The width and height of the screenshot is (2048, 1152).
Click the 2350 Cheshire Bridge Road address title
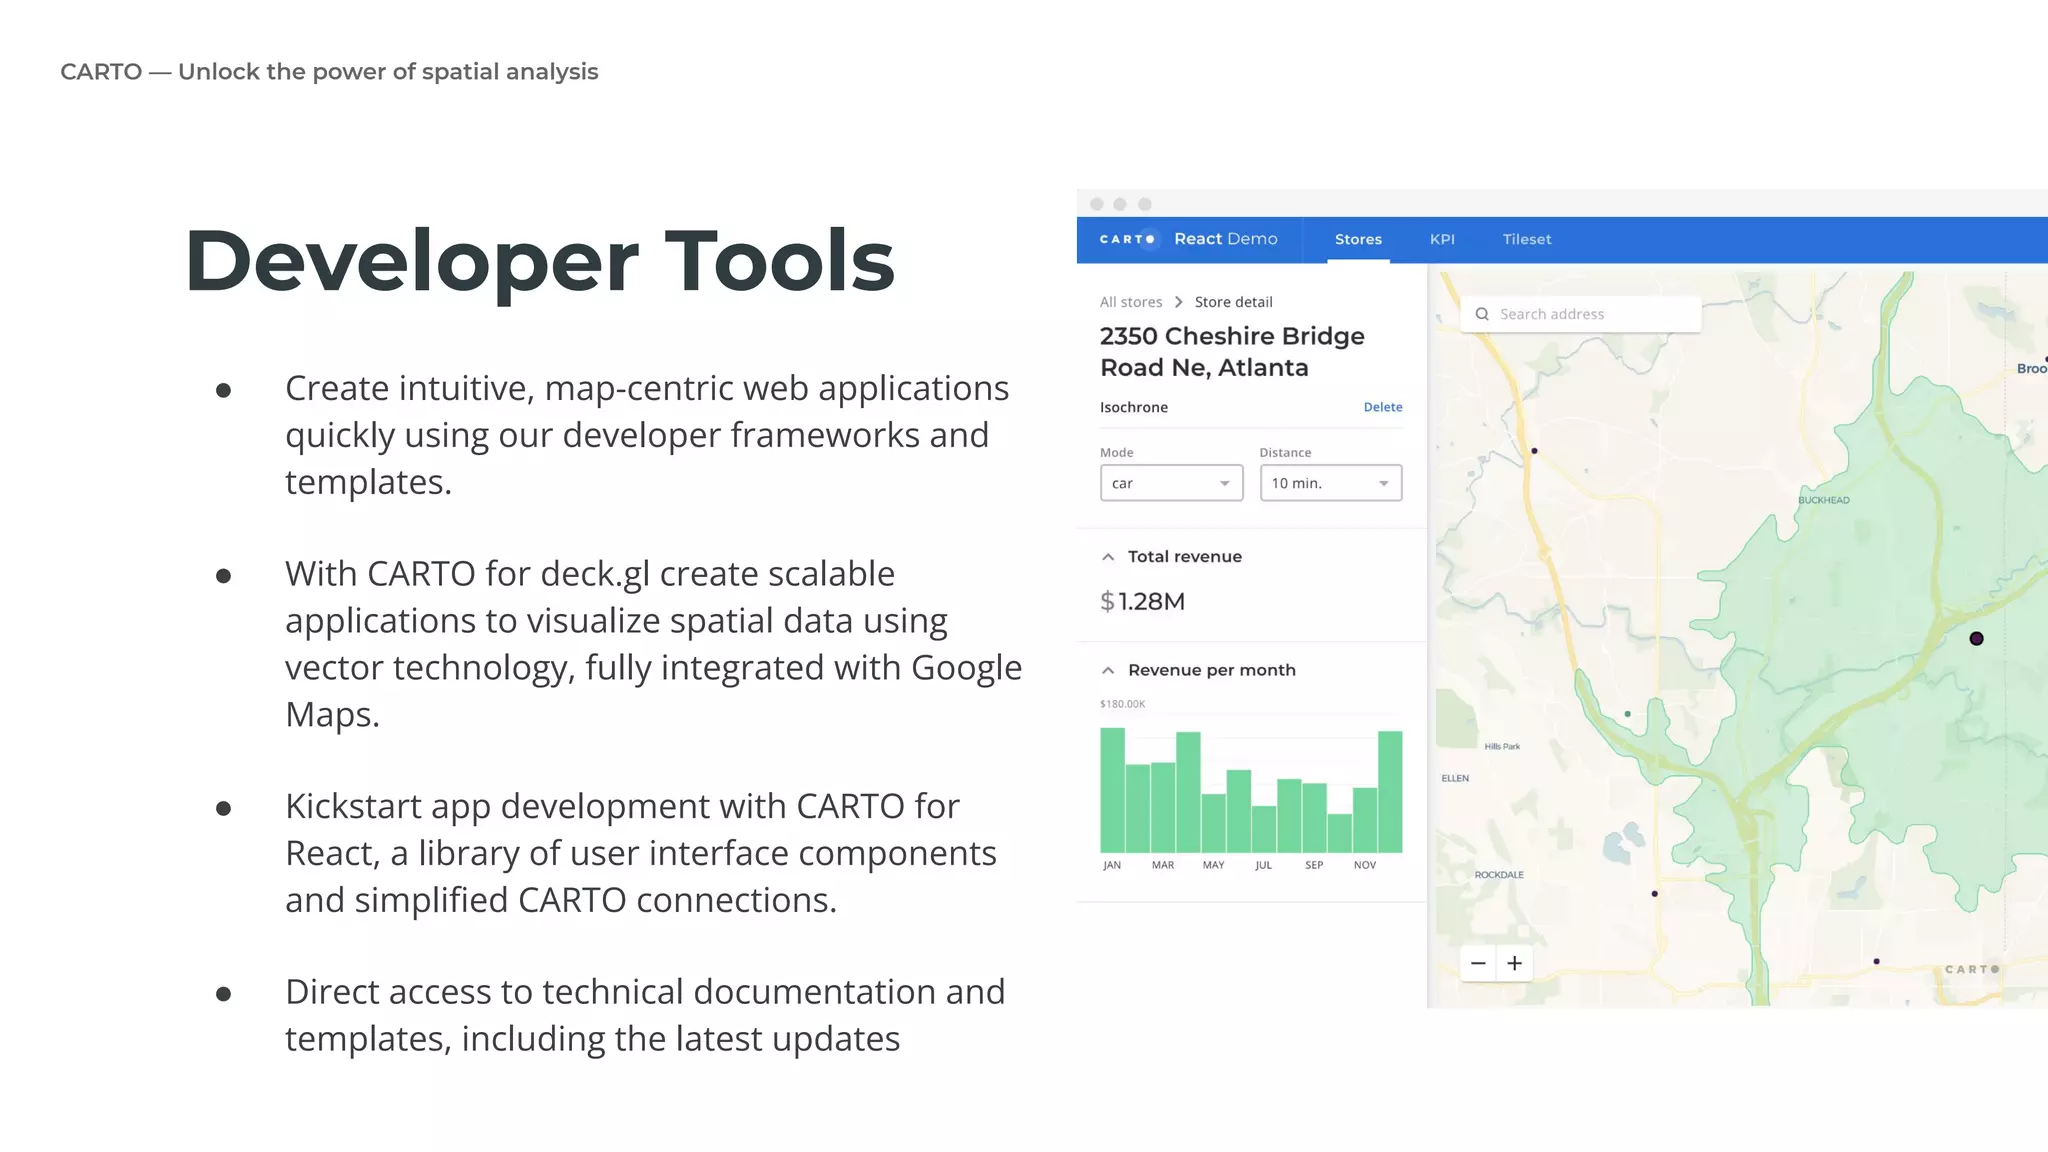1232,352
